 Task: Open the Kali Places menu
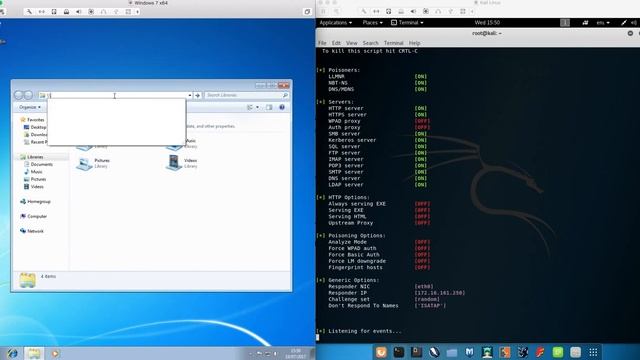pos(372,23)
